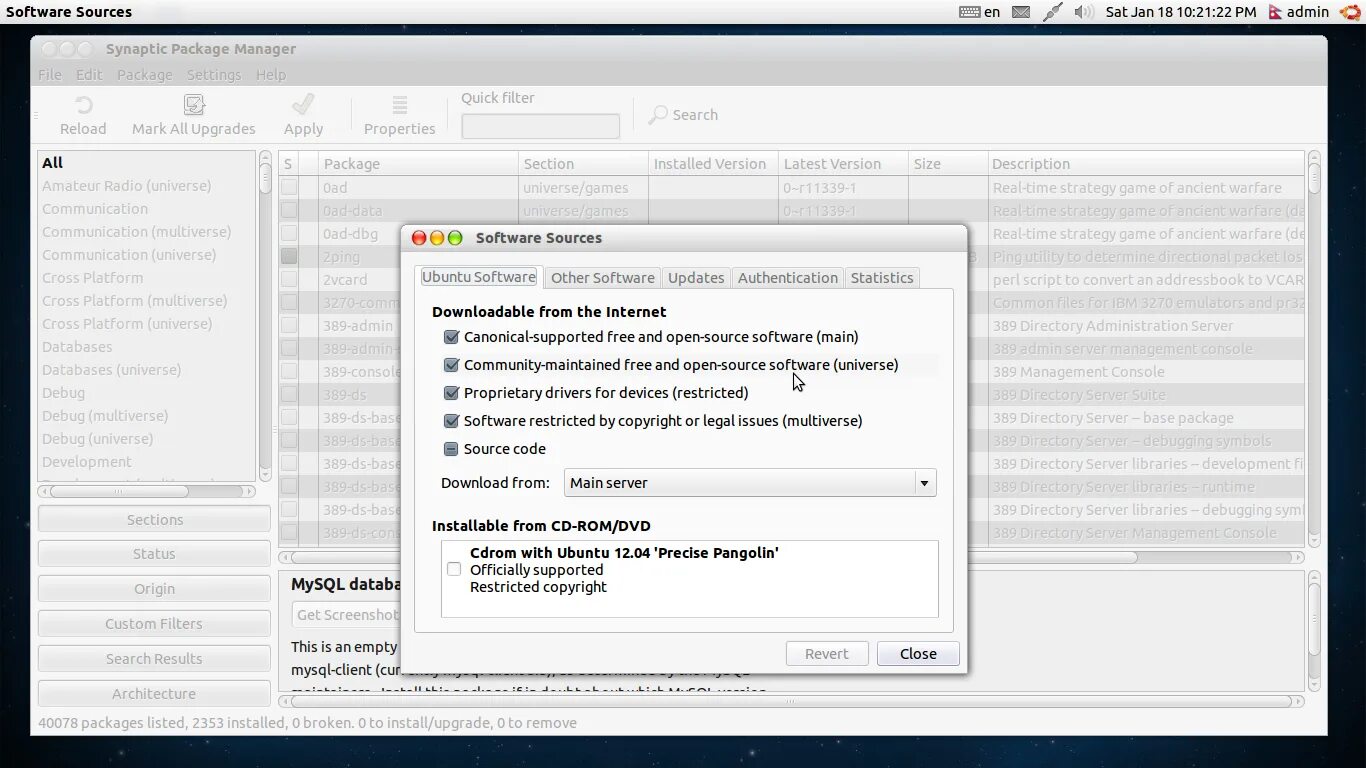Open the keyboard layout indicator in top panel
The width and height of the screenshot is (1366, 768).
click(x=979, y=12)
